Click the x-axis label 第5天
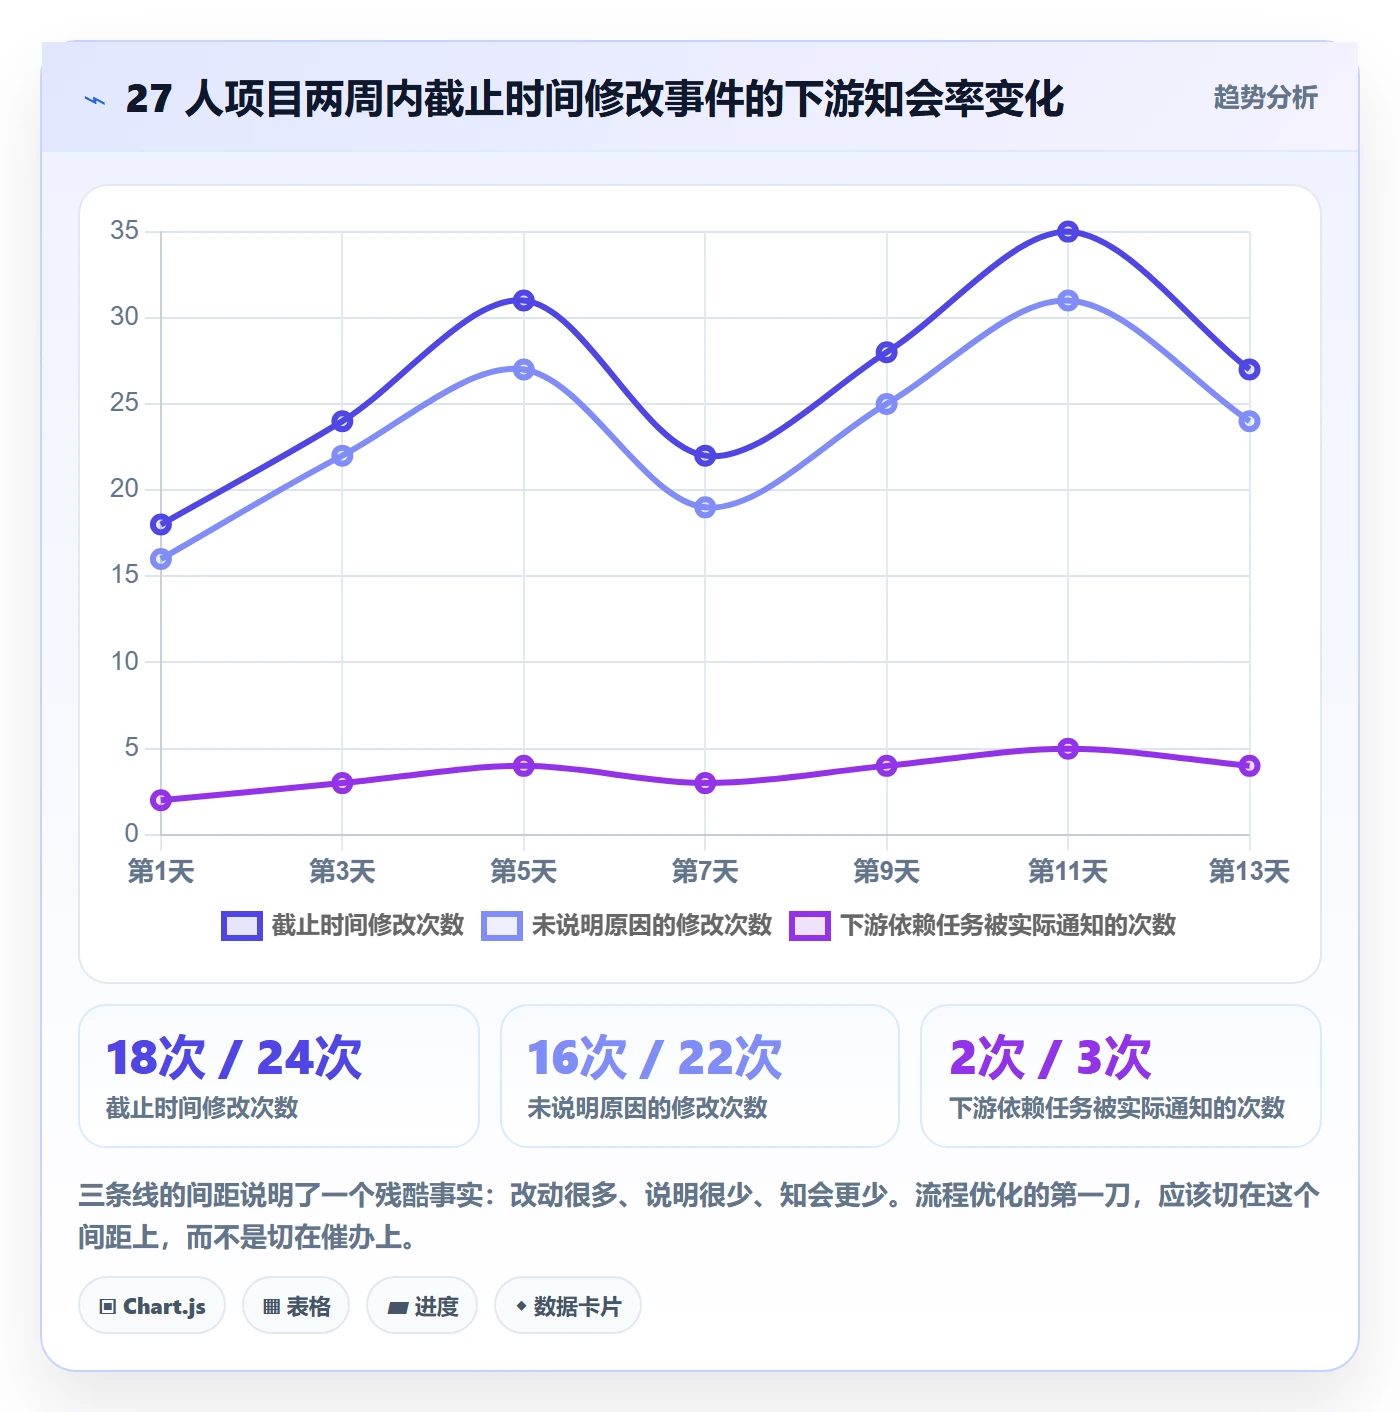The height and width of the screenshot is (1412, 1400). coord(524,871)
